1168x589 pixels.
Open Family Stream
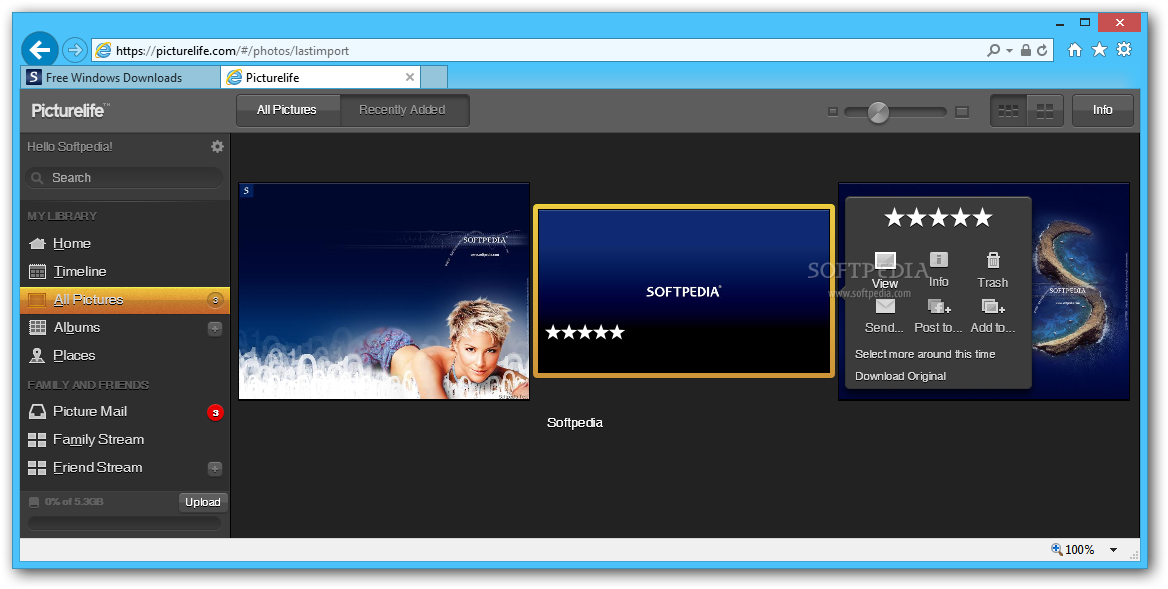pyautogui.click(x=125, y=439)
